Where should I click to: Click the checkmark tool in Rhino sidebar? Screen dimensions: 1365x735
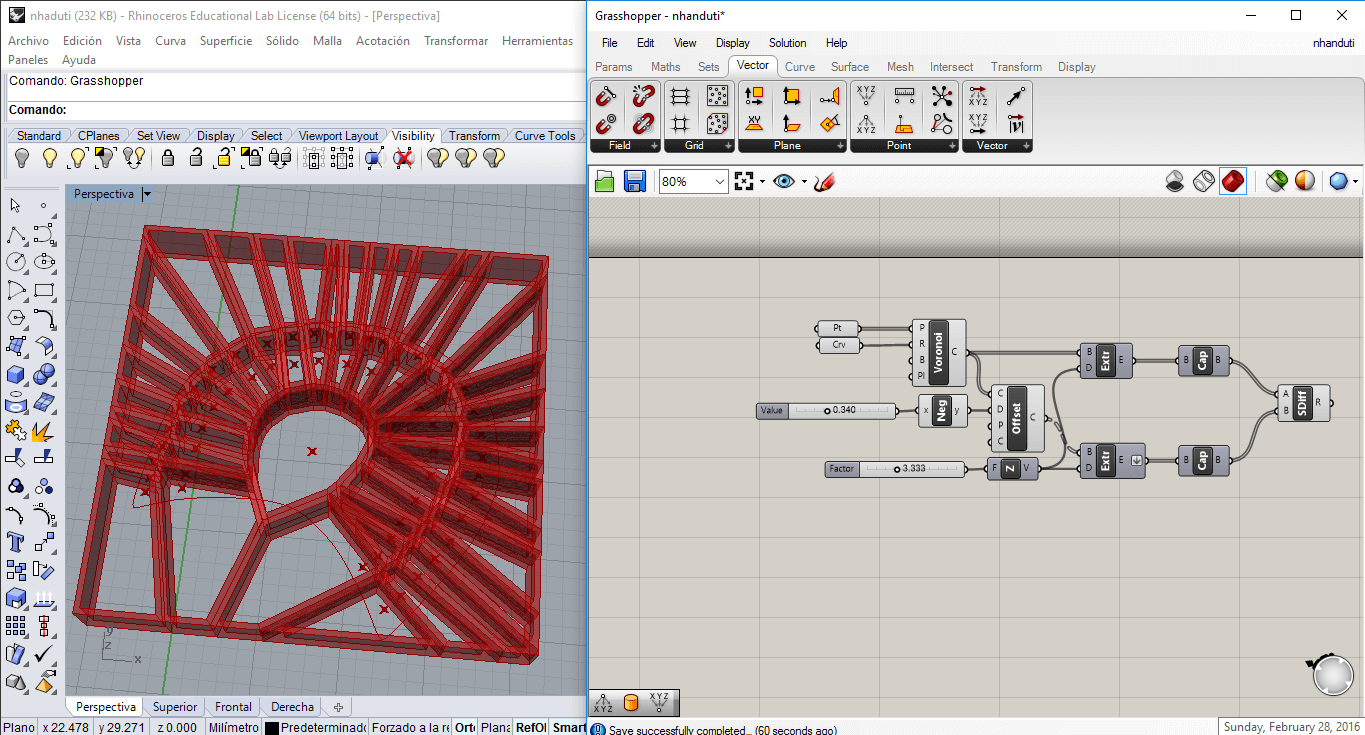[44, 654]
